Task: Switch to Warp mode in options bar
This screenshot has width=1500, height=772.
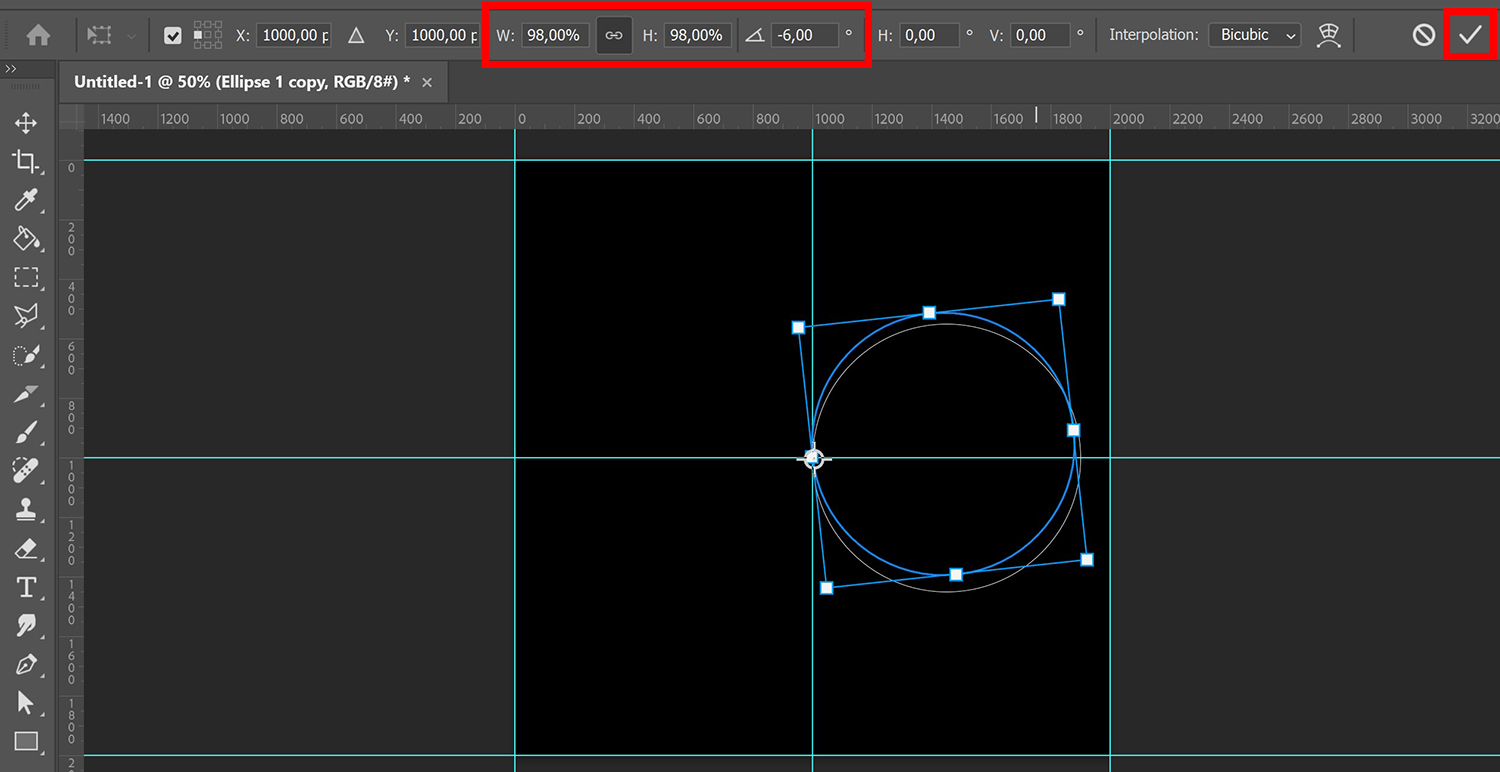Action: tap(1328, 33)
